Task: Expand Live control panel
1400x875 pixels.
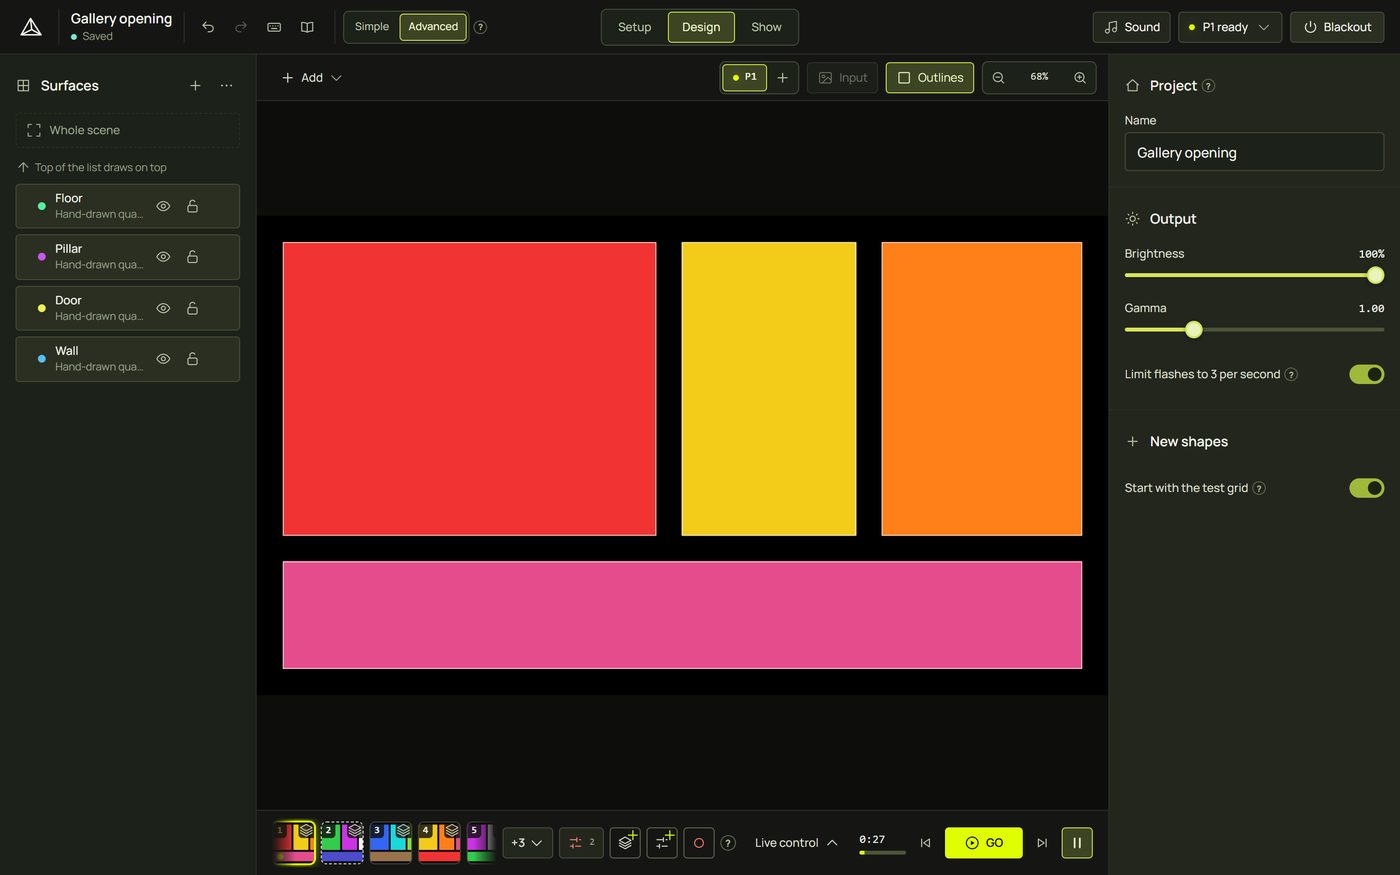Action: [796, 843]
